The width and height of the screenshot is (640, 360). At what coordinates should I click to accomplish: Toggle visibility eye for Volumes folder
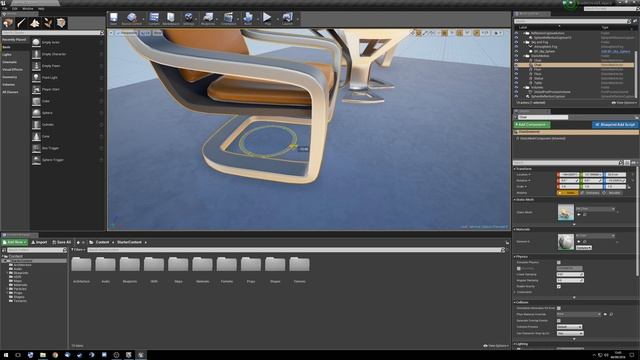pos(516,87)
